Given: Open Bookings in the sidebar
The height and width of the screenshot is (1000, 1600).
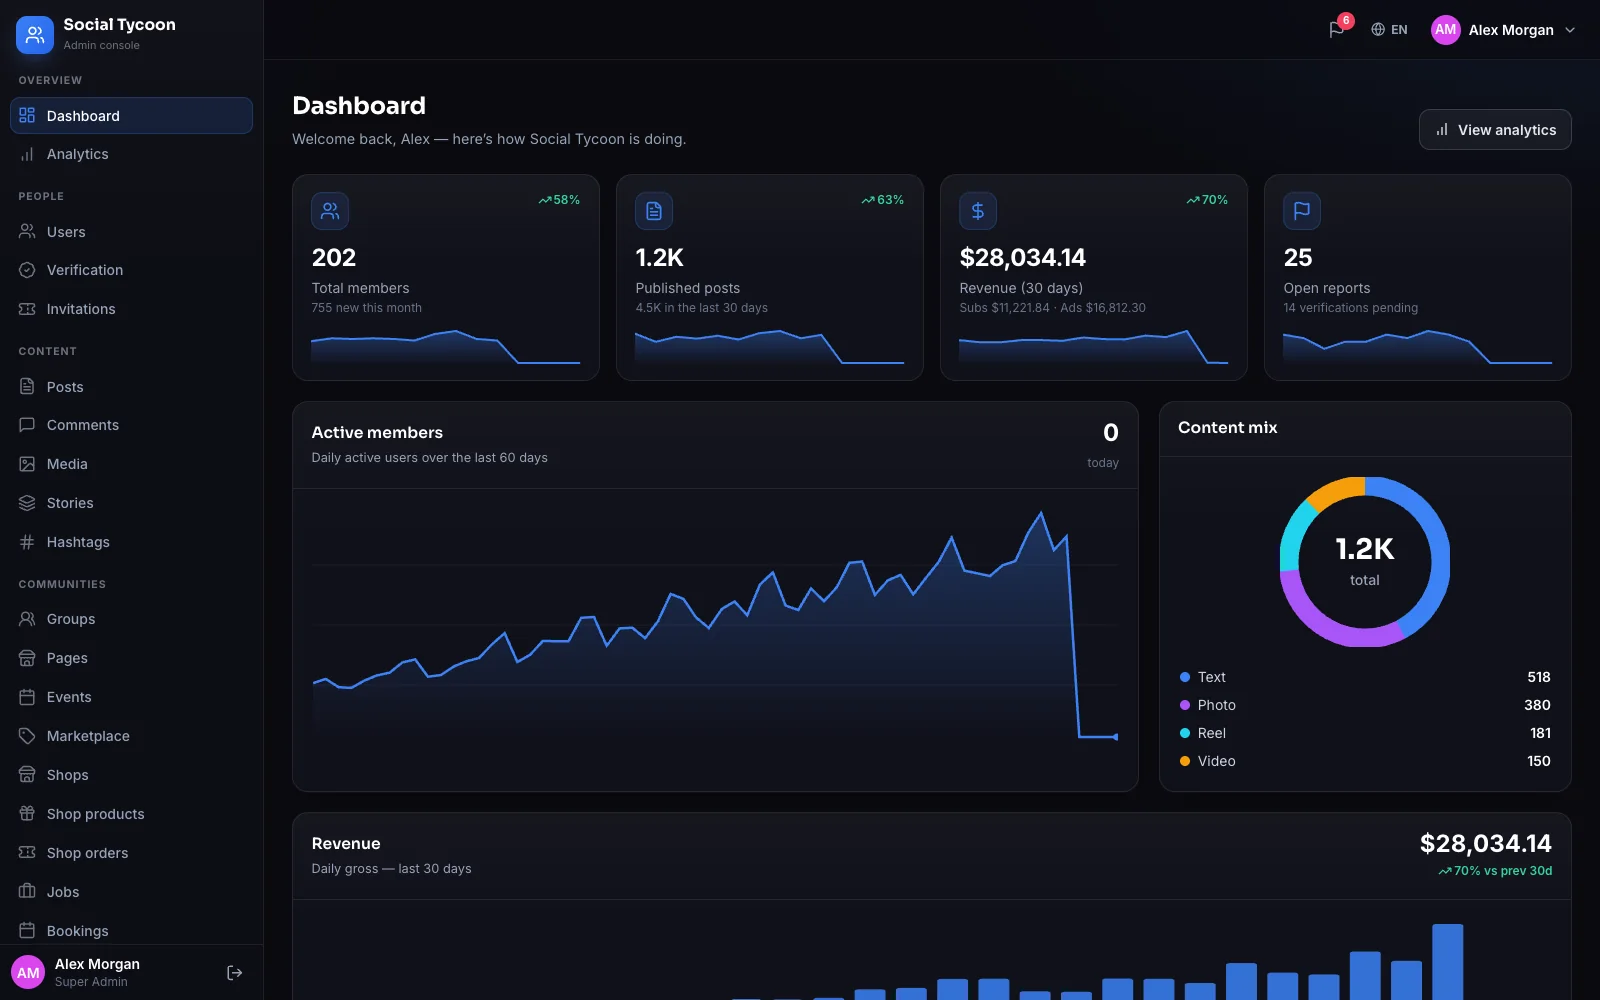Looking at the screenshot, I should coord(131,931).
